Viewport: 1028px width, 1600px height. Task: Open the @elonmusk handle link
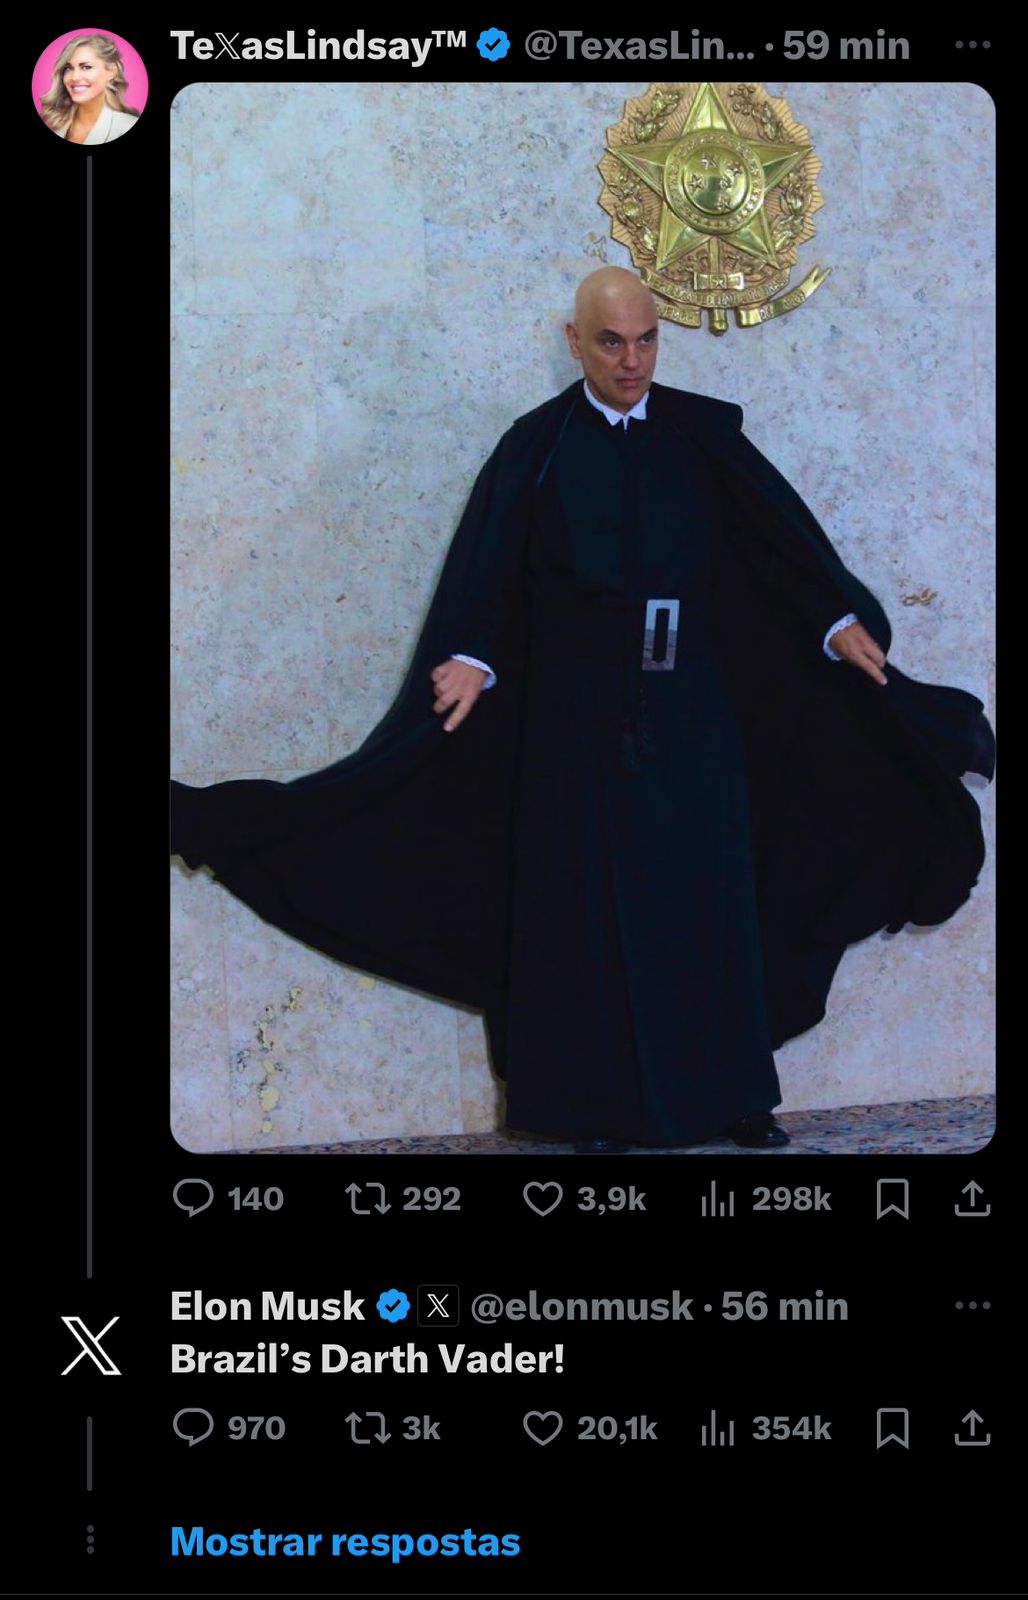[581, 1306]
